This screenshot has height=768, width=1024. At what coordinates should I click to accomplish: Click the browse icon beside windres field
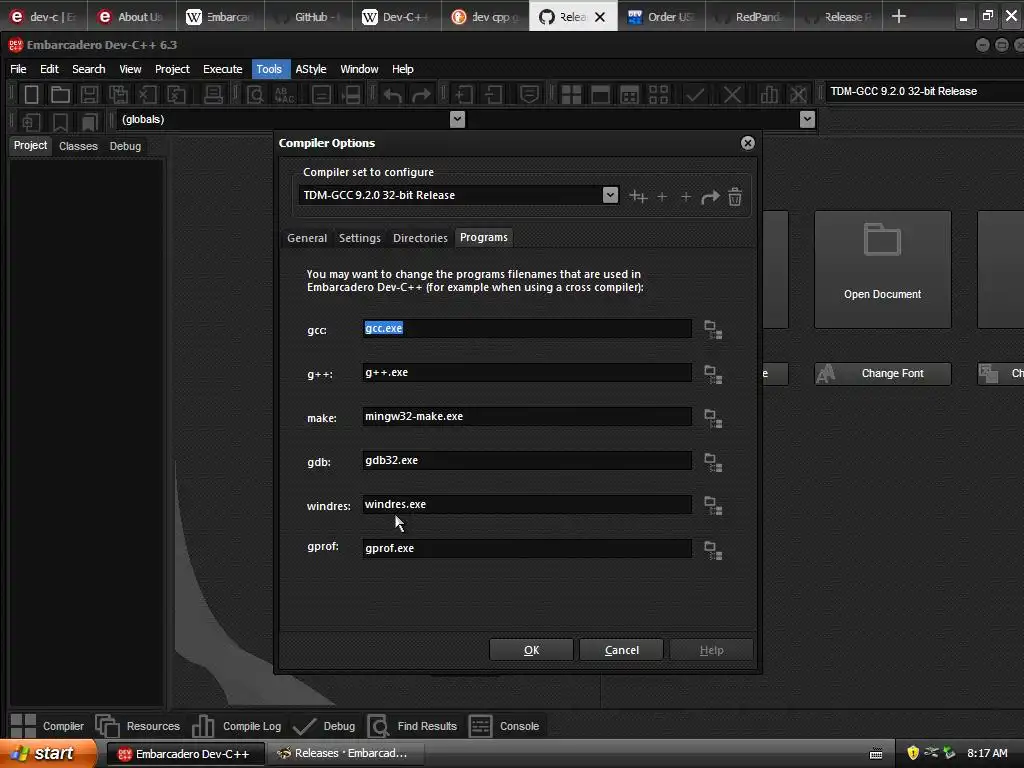point(712,505)
